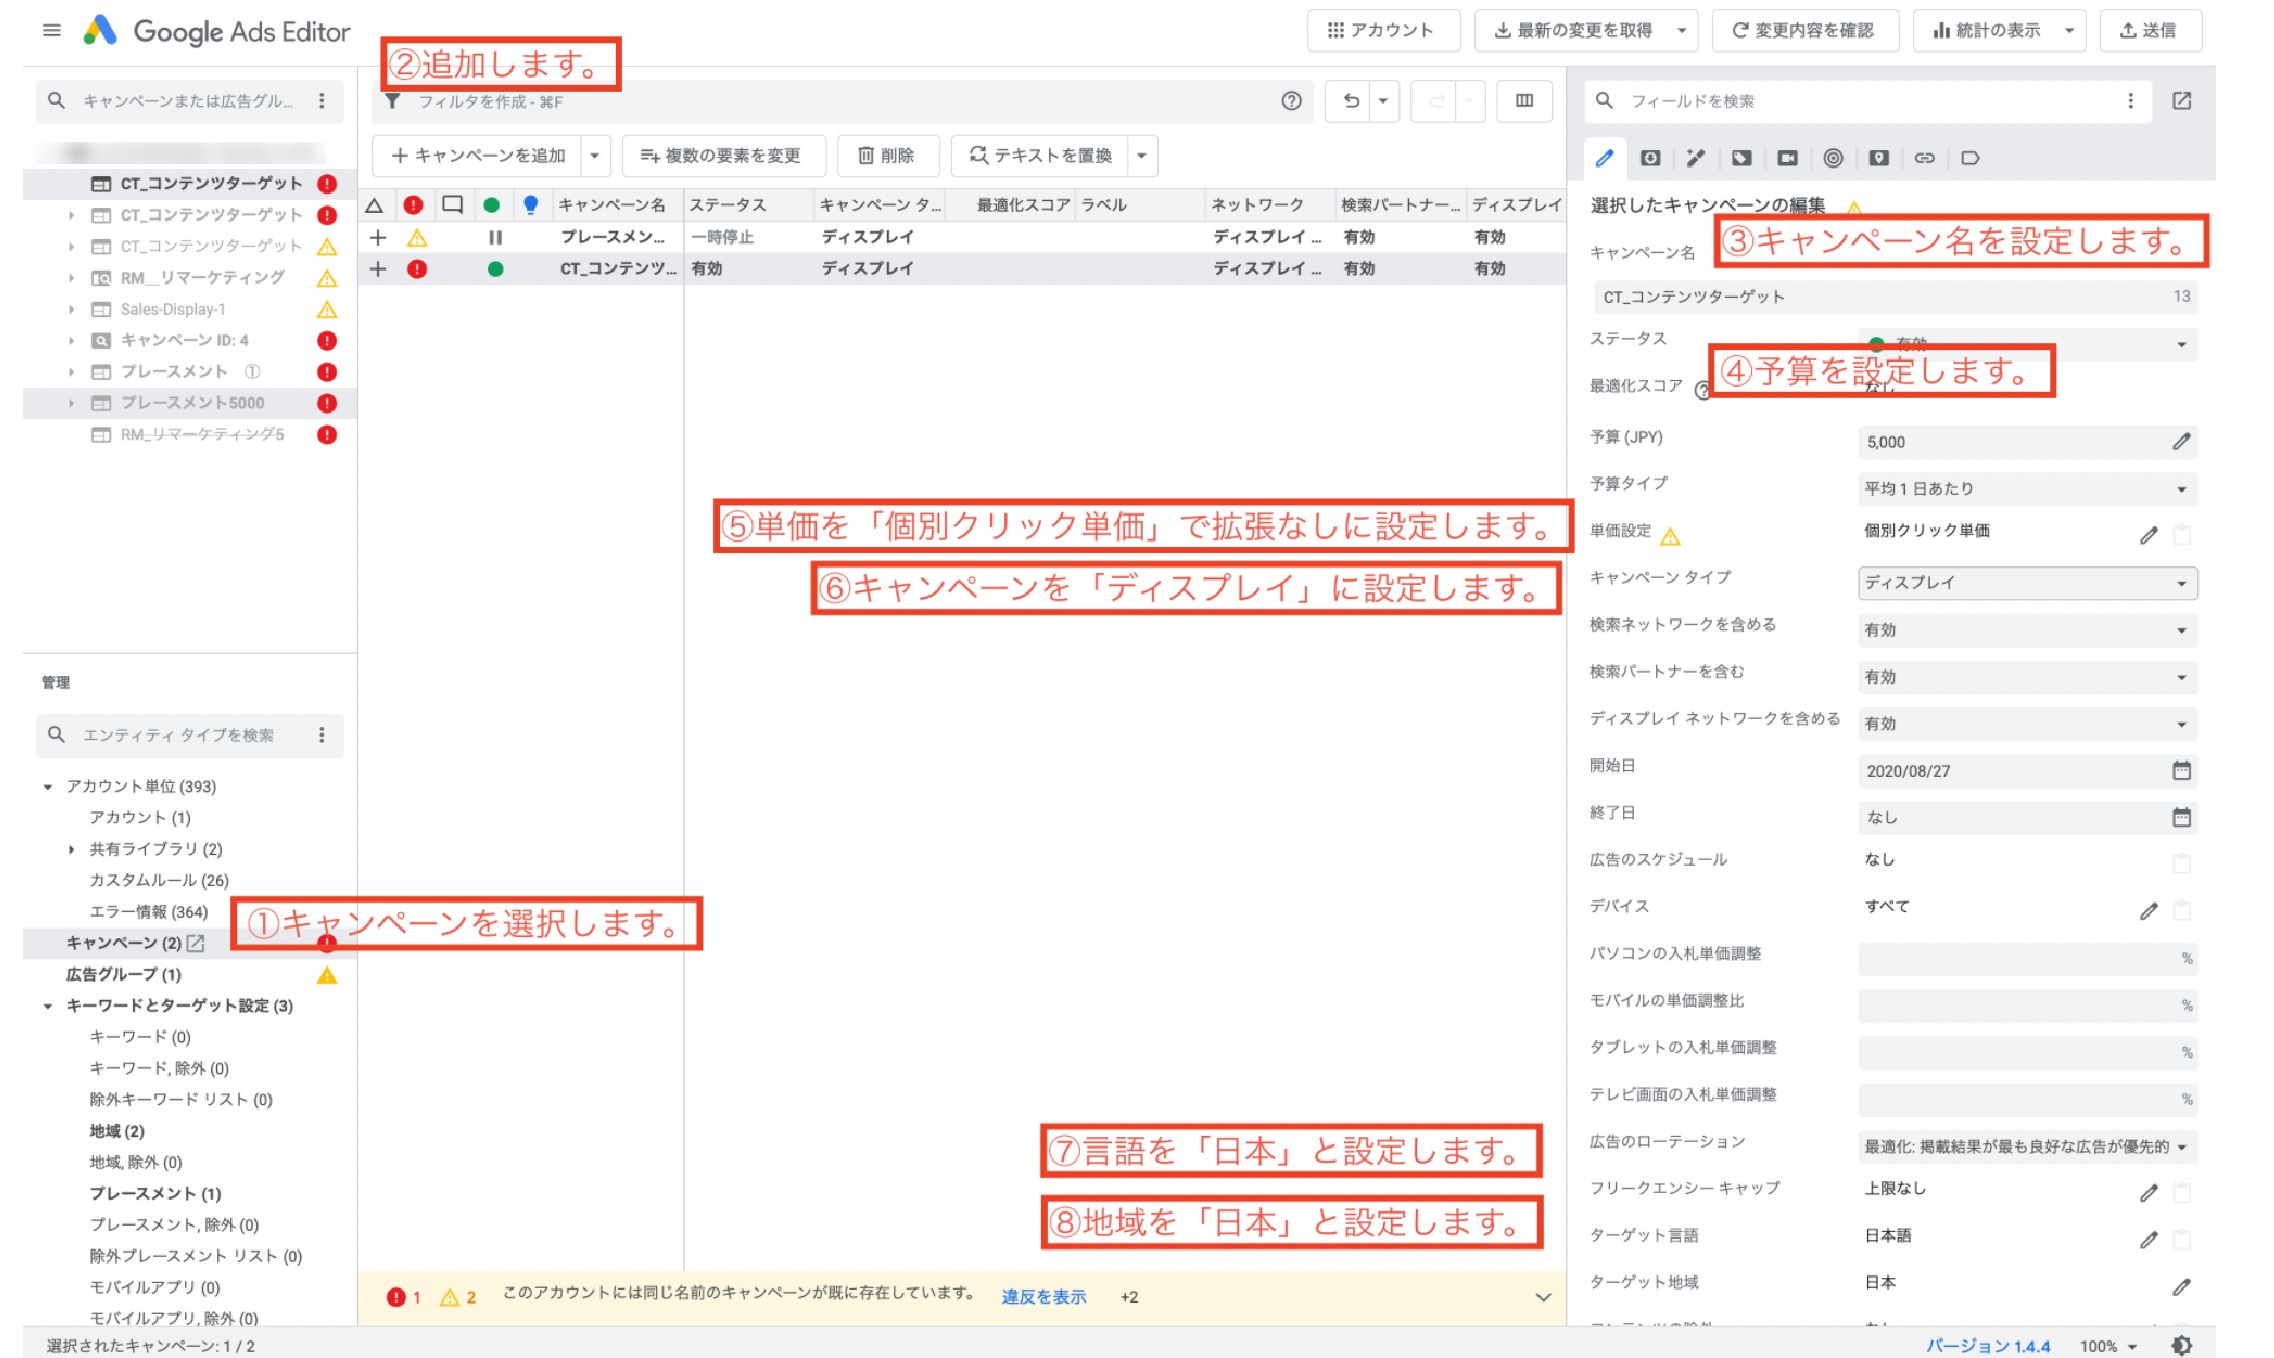2274x1358 pixels.
Task: Click the column chooser icon right of the undo controls
Action: 1523,101
